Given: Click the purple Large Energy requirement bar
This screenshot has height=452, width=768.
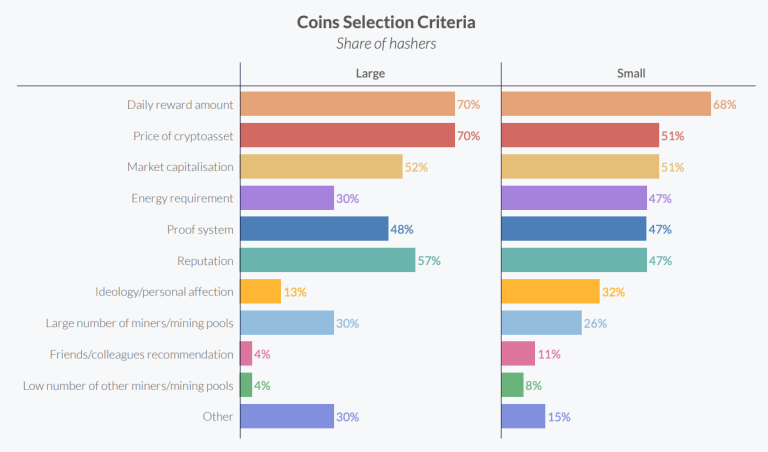Looking at the screenshot, I should point(287,198).
